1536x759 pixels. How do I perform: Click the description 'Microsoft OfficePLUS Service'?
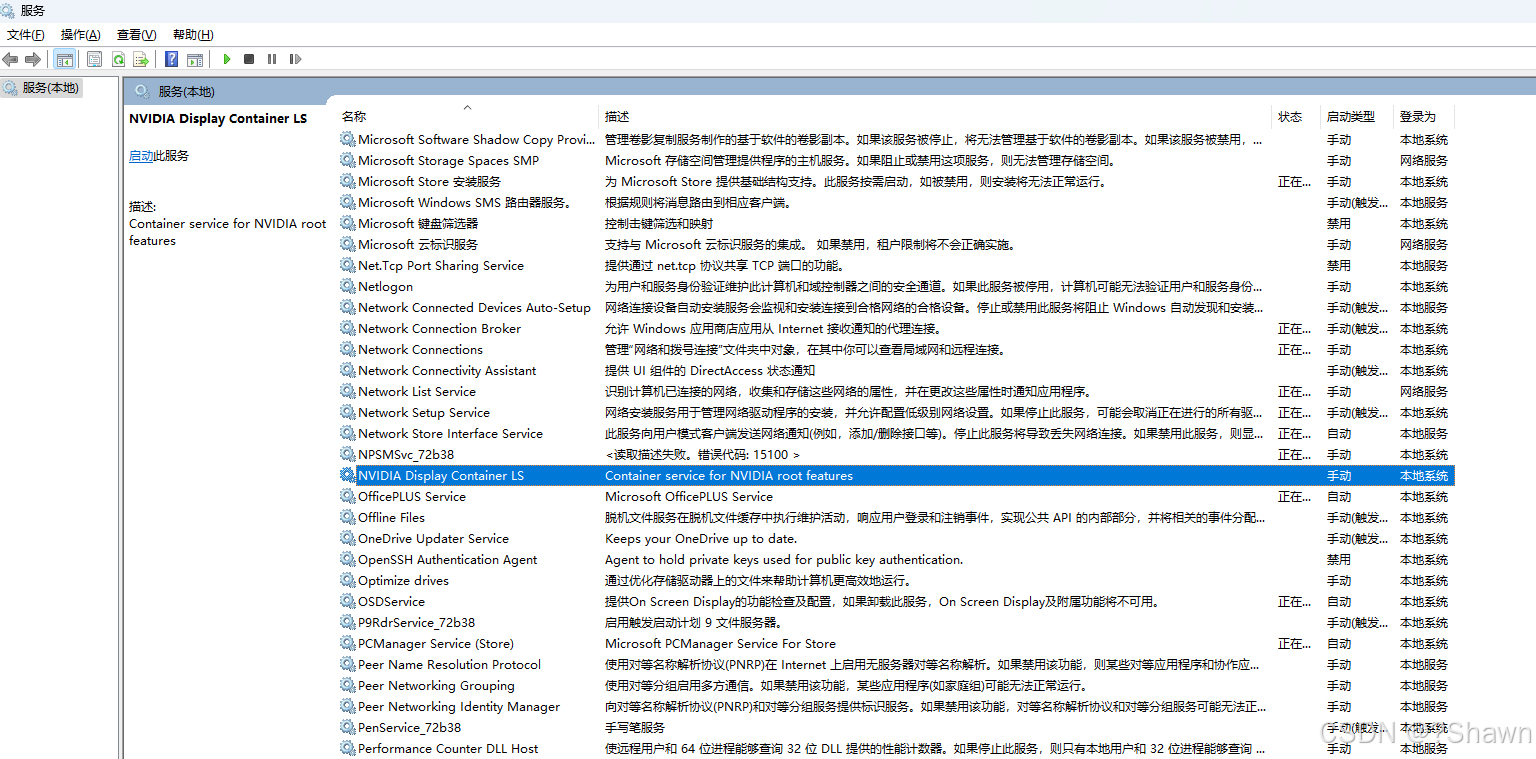(689, 496)
